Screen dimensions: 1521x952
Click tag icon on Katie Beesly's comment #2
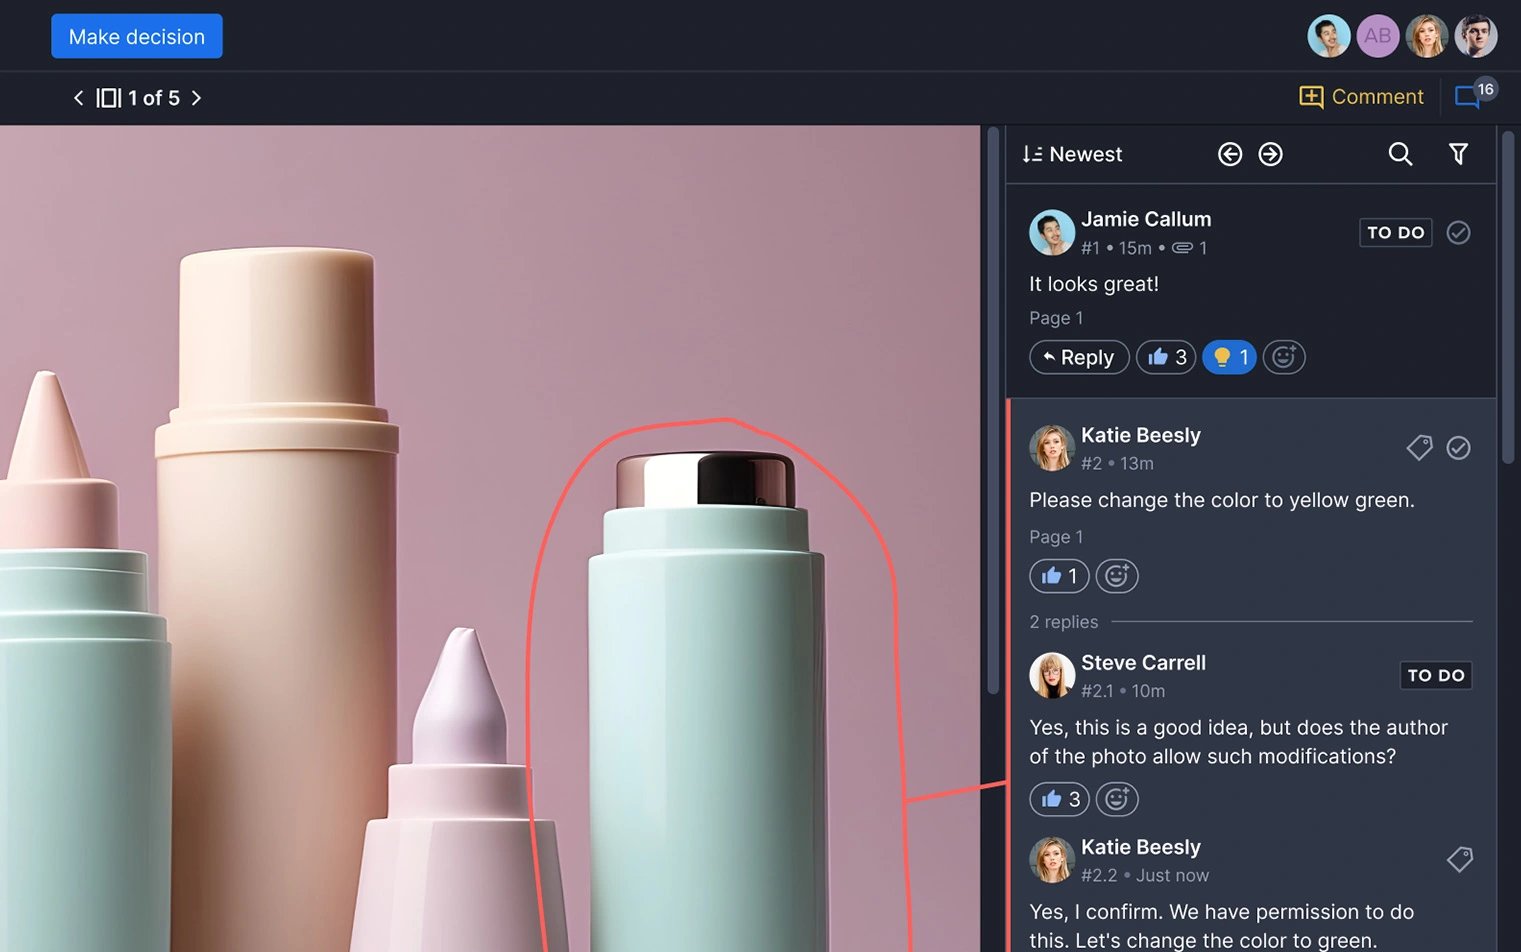pyautogui.click(x=1419, y=447)
